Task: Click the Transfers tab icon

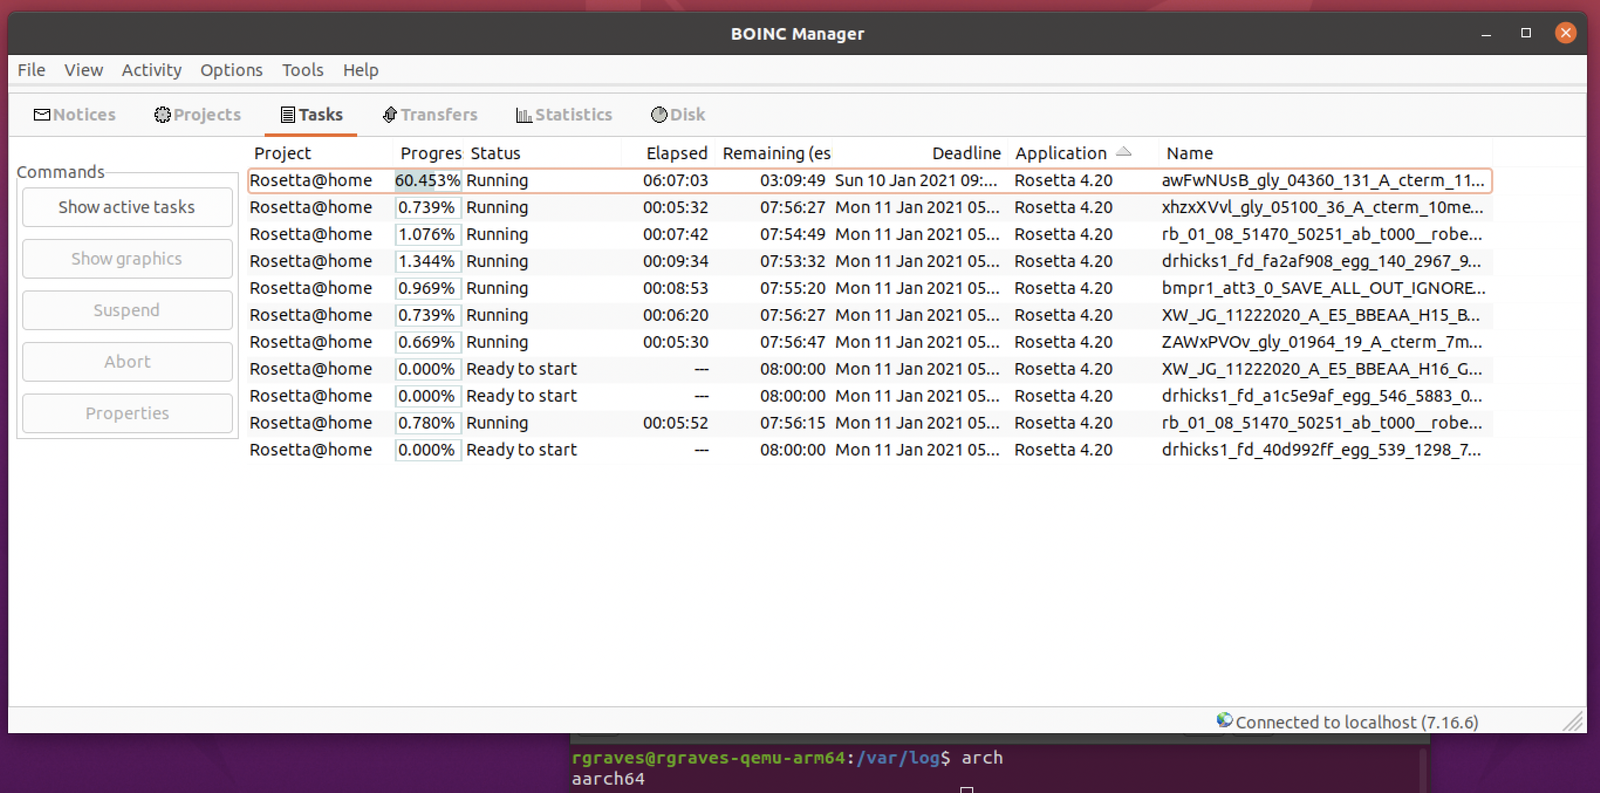Action: 390,115
